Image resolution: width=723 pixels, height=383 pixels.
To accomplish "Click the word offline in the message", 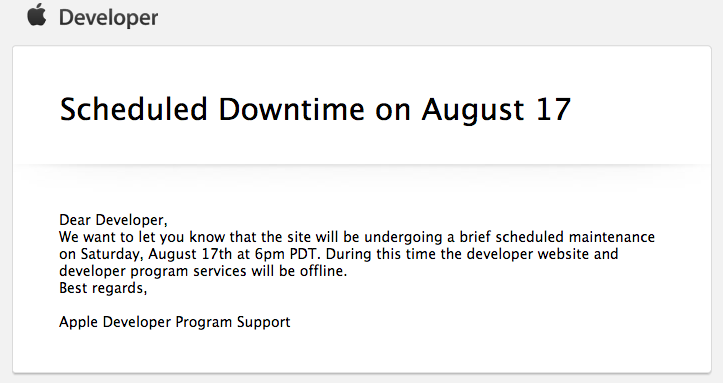I will tap(322, 271).
